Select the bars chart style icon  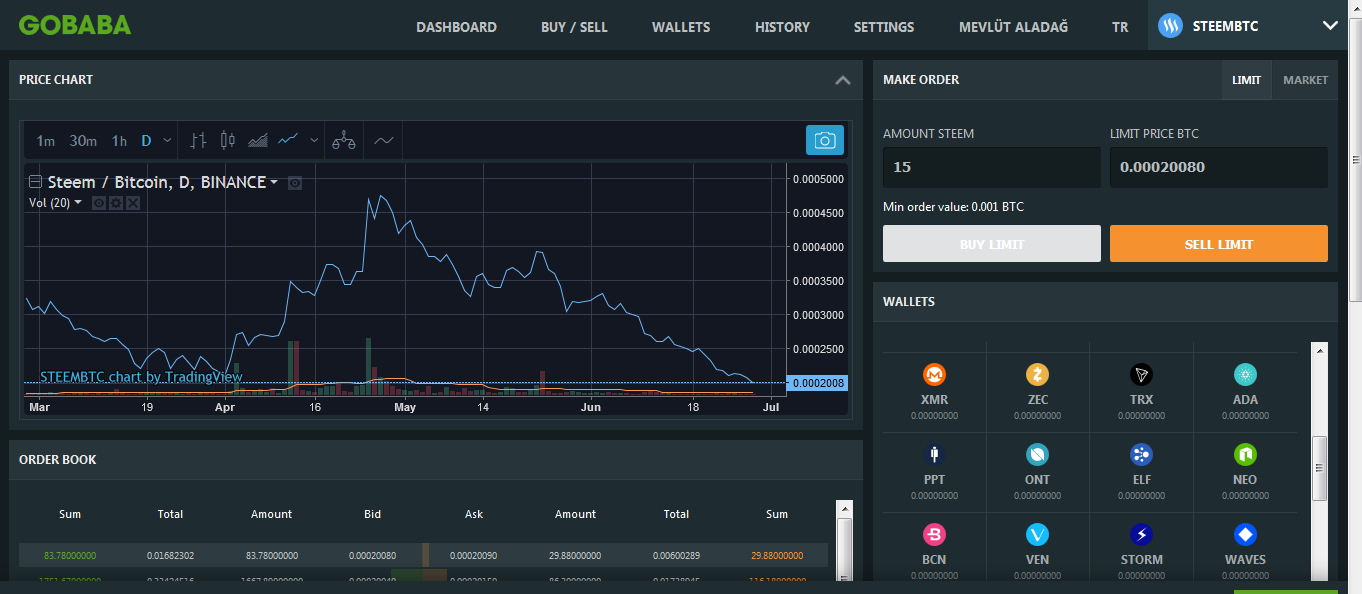click(x=198, y=141)
